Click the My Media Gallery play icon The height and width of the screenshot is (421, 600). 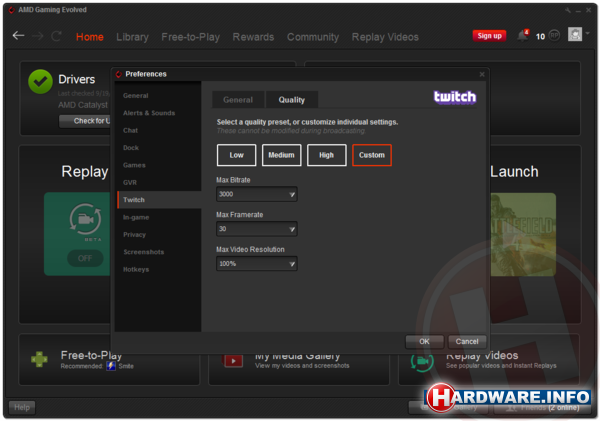tap(233, 361)
